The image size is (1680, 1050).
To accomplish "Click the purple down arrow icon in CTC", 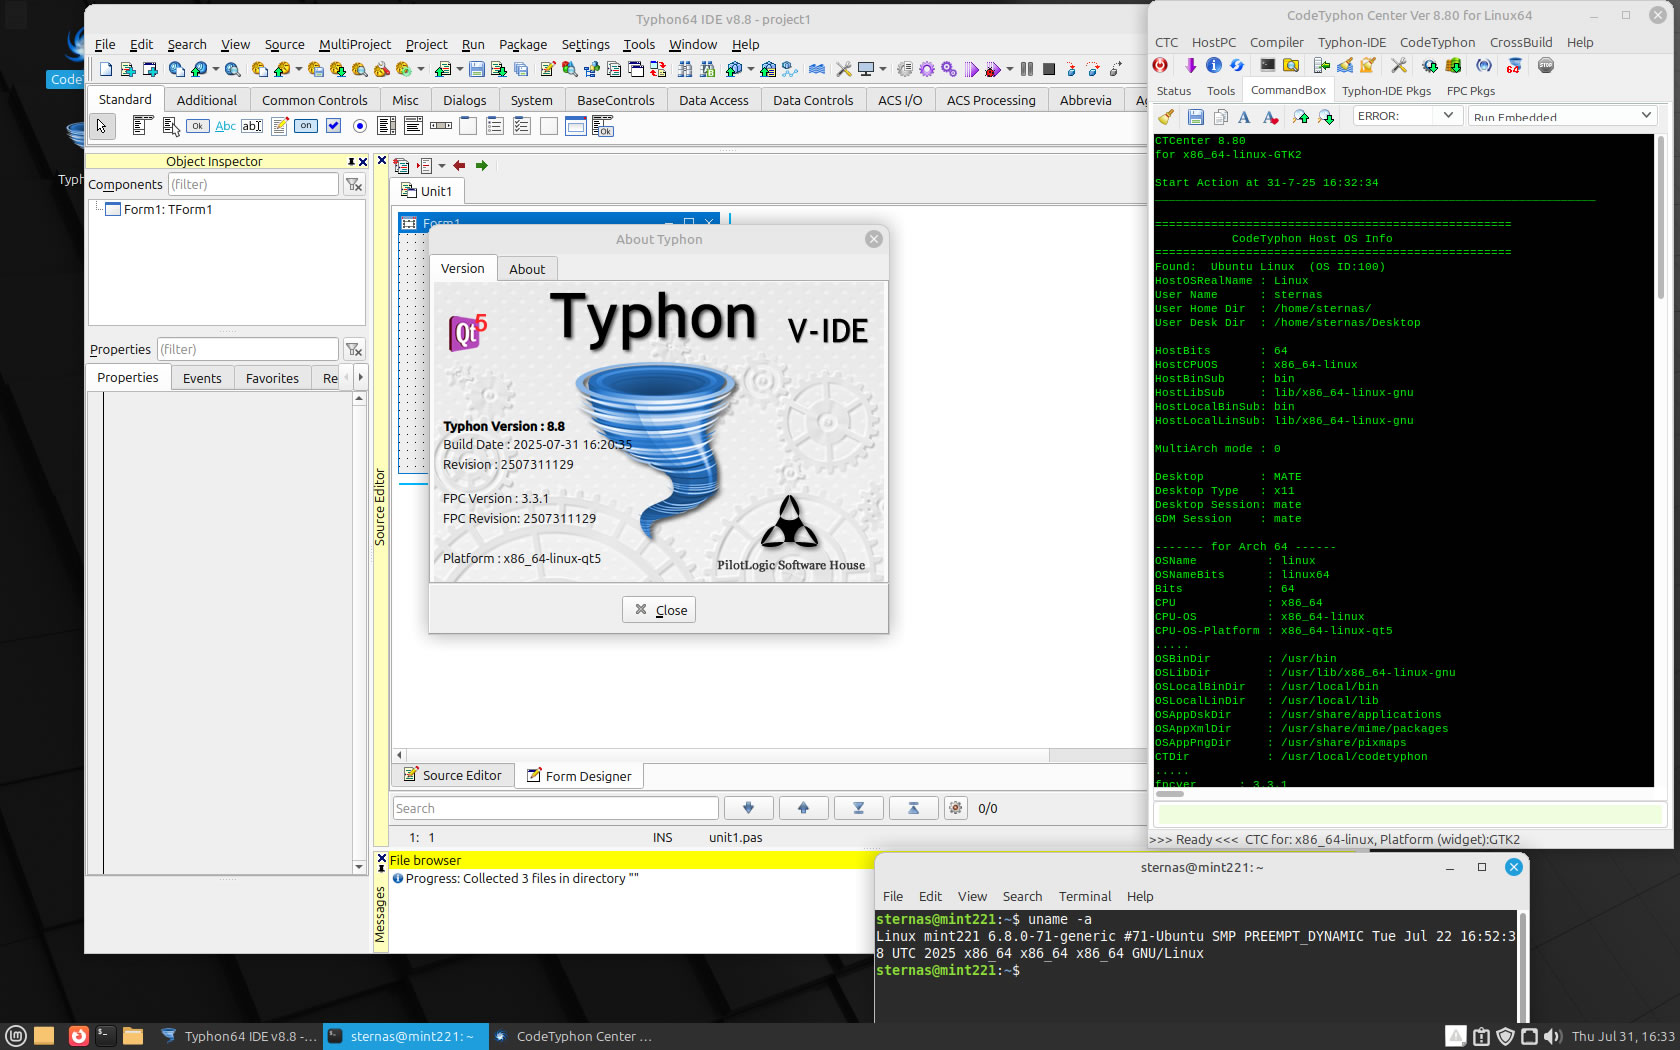I will coord(1190,65).
